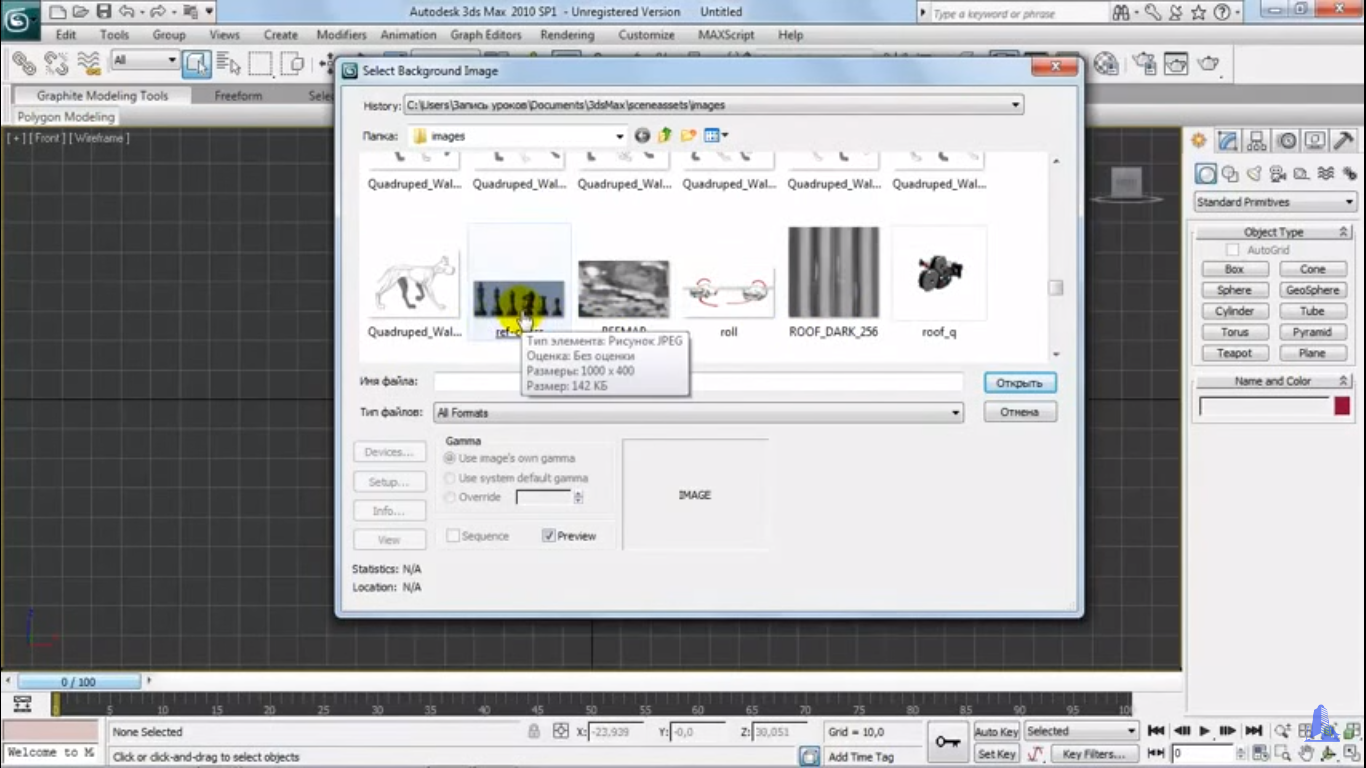Open the Rendering menu
This screenshot has height=768, width=1366.
click(x=567, y=35)
